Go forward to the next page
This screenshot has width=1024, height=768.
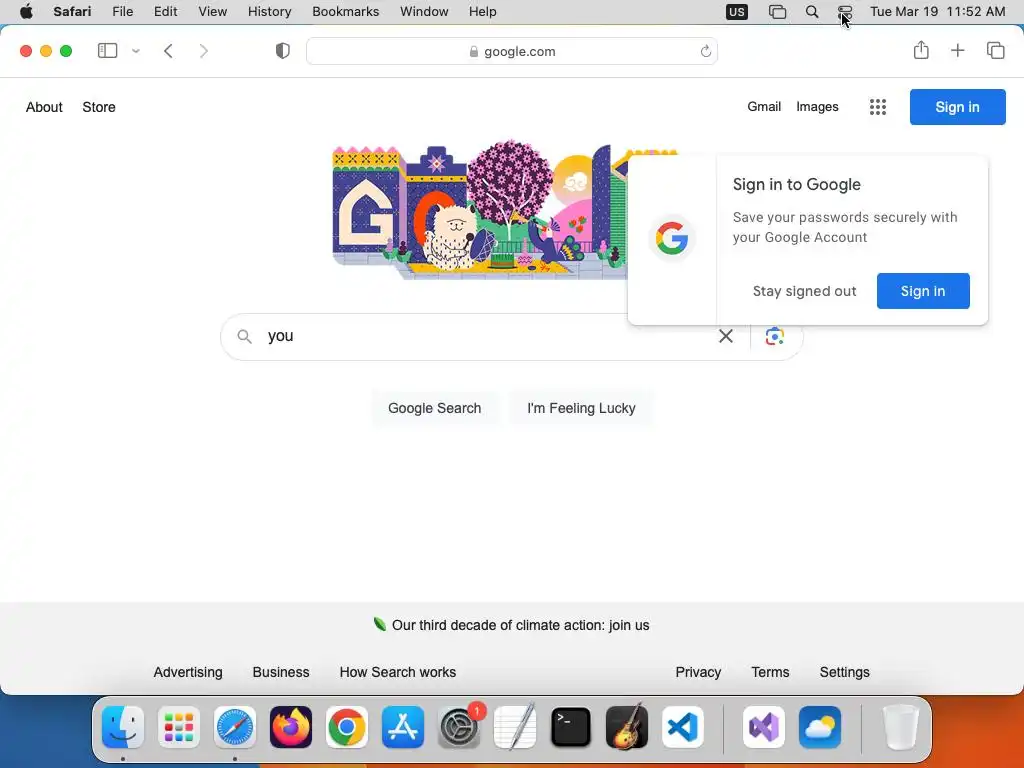(x=204, y=51)
